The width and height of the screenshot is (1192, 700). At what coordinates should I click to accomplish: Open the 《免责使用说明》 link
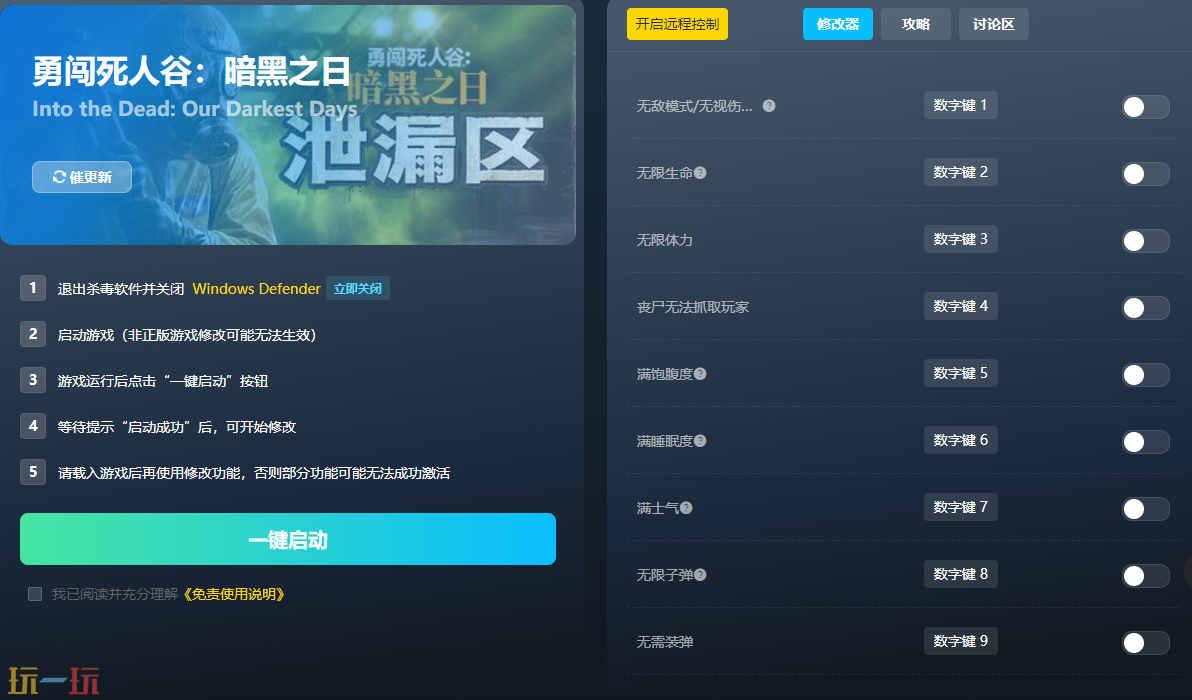click(234, 594)
